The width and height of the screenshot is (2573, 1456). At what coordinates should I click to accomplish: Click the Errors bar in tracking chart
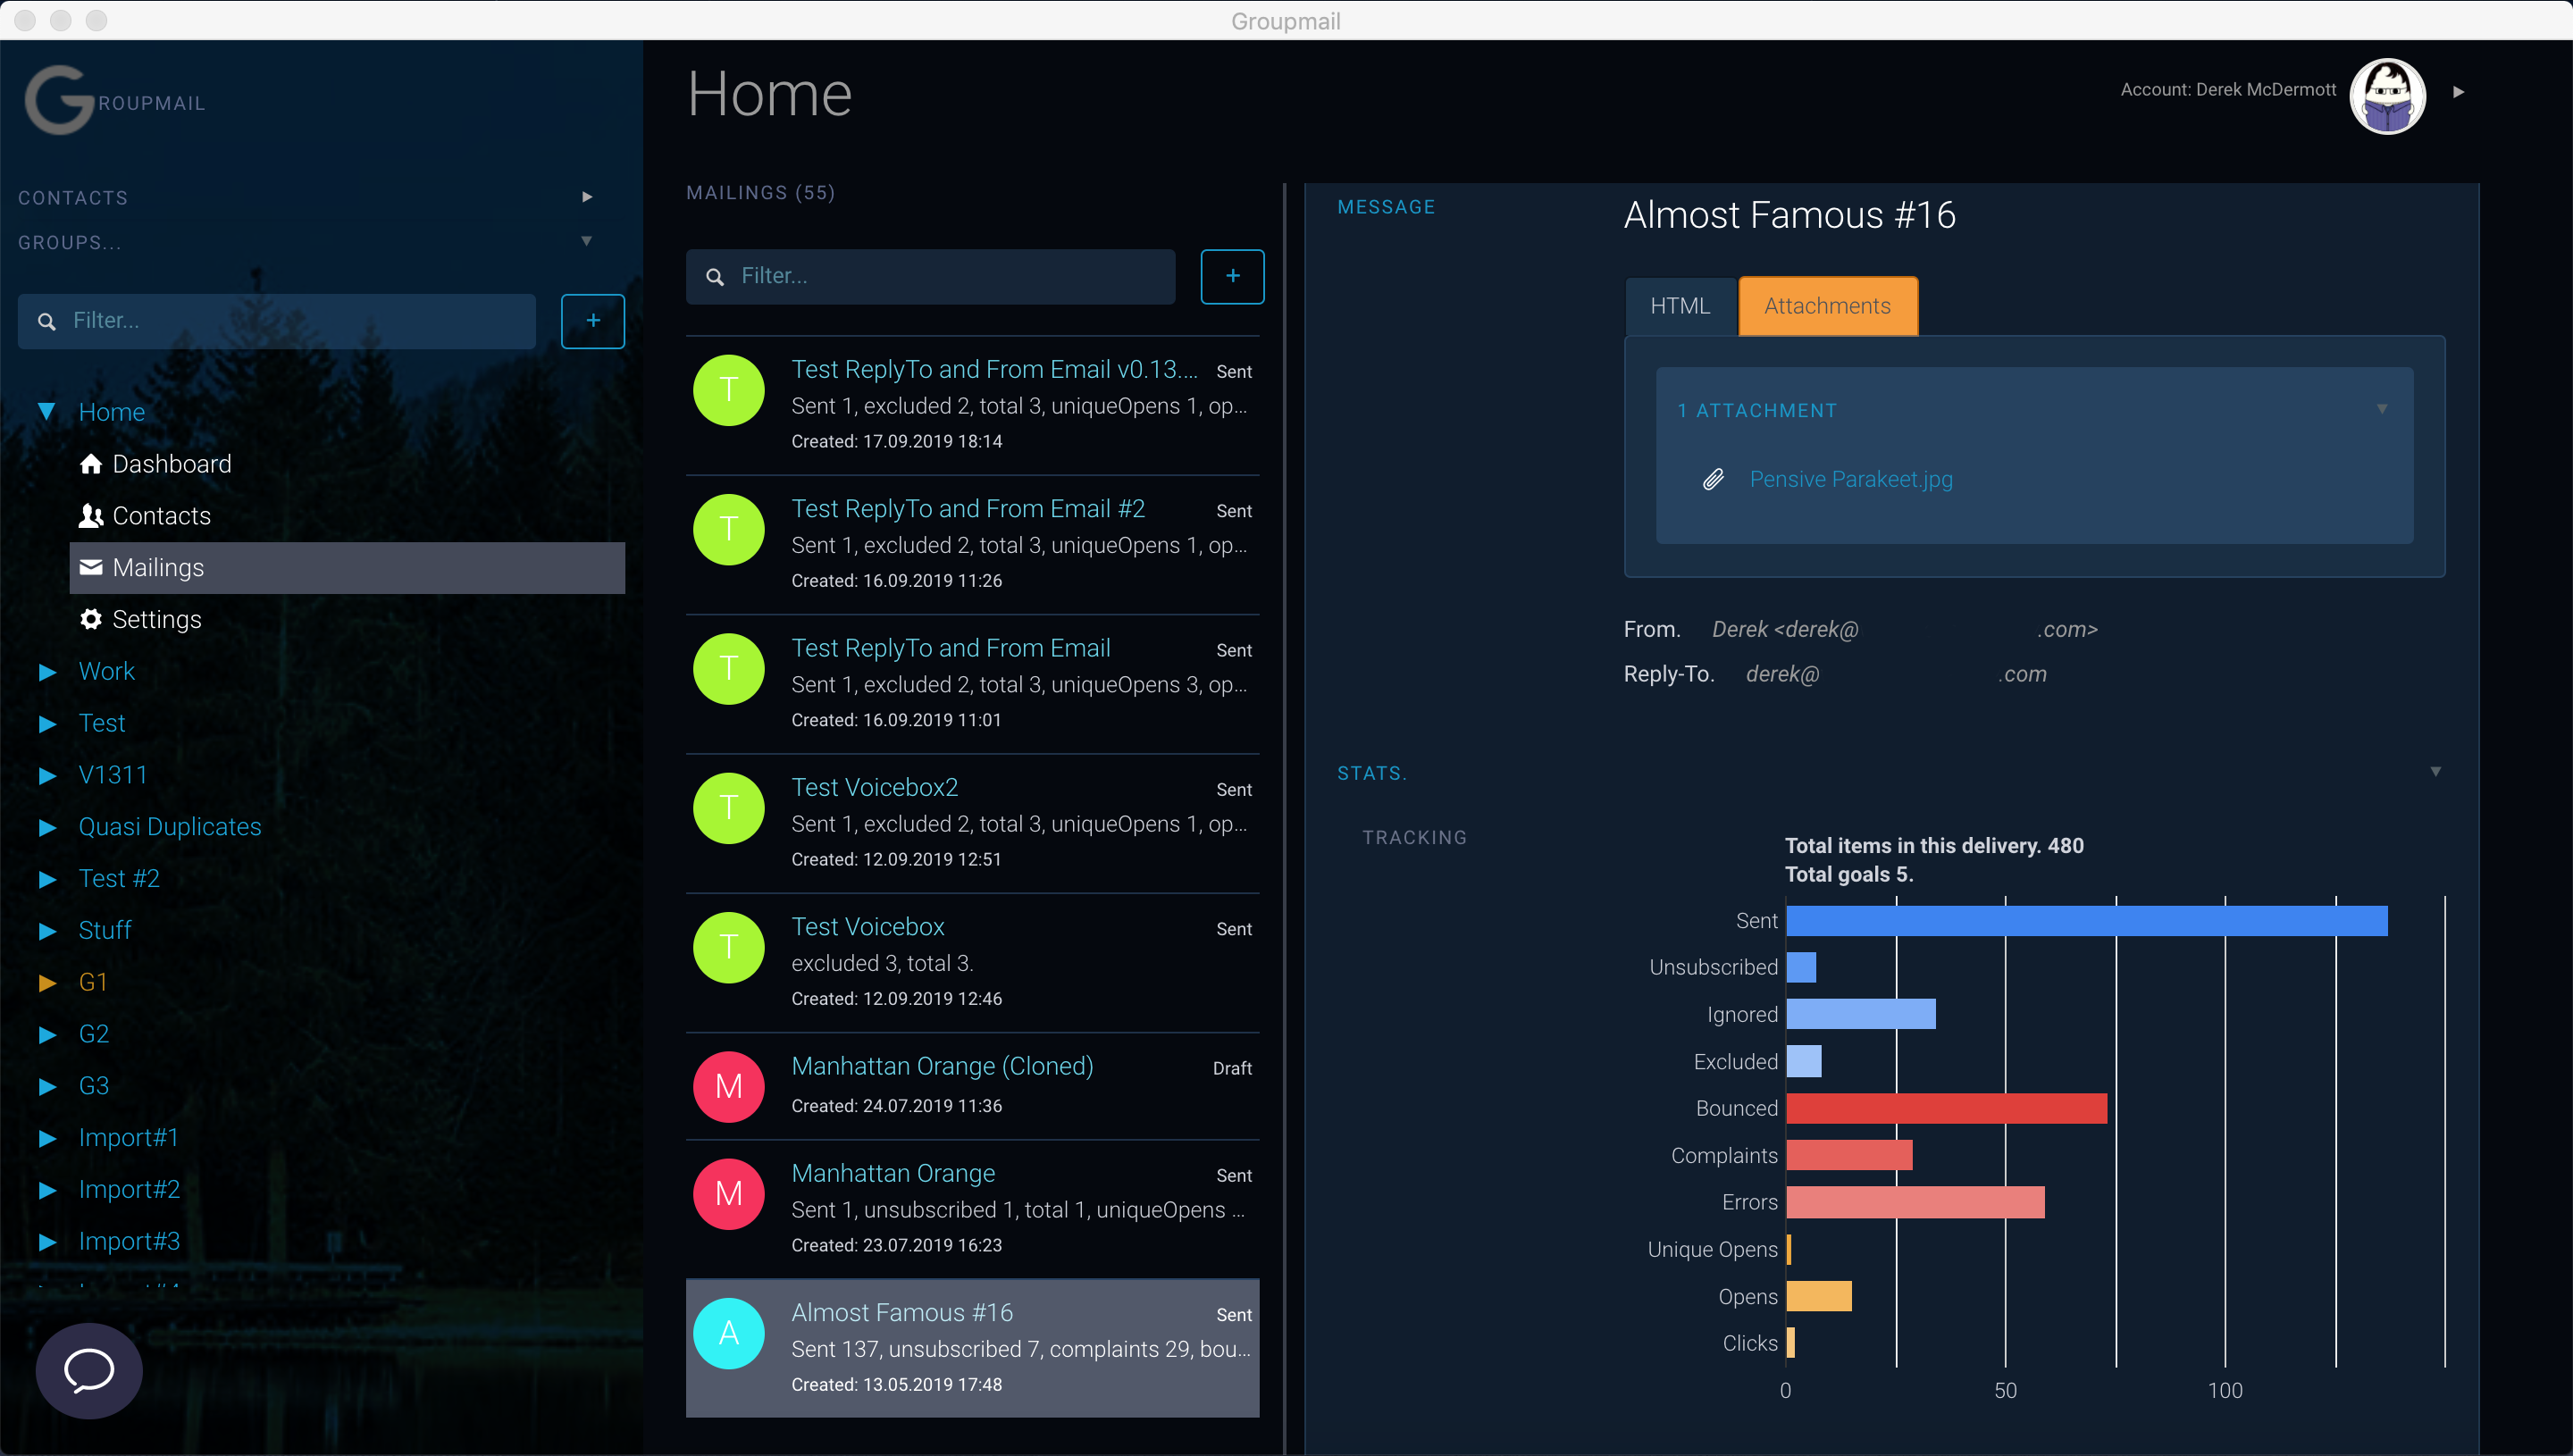coord(1916,1202)
